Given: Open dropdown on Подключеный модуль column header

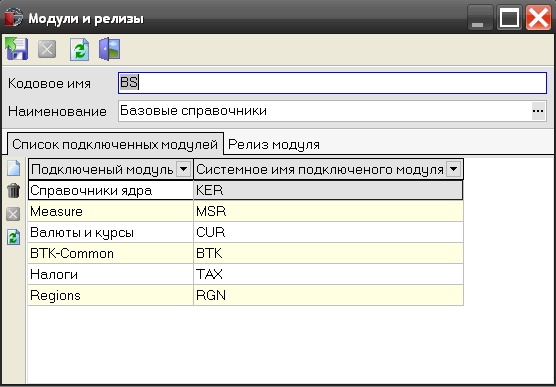Looking at the screenshot, I should point(184,169).
